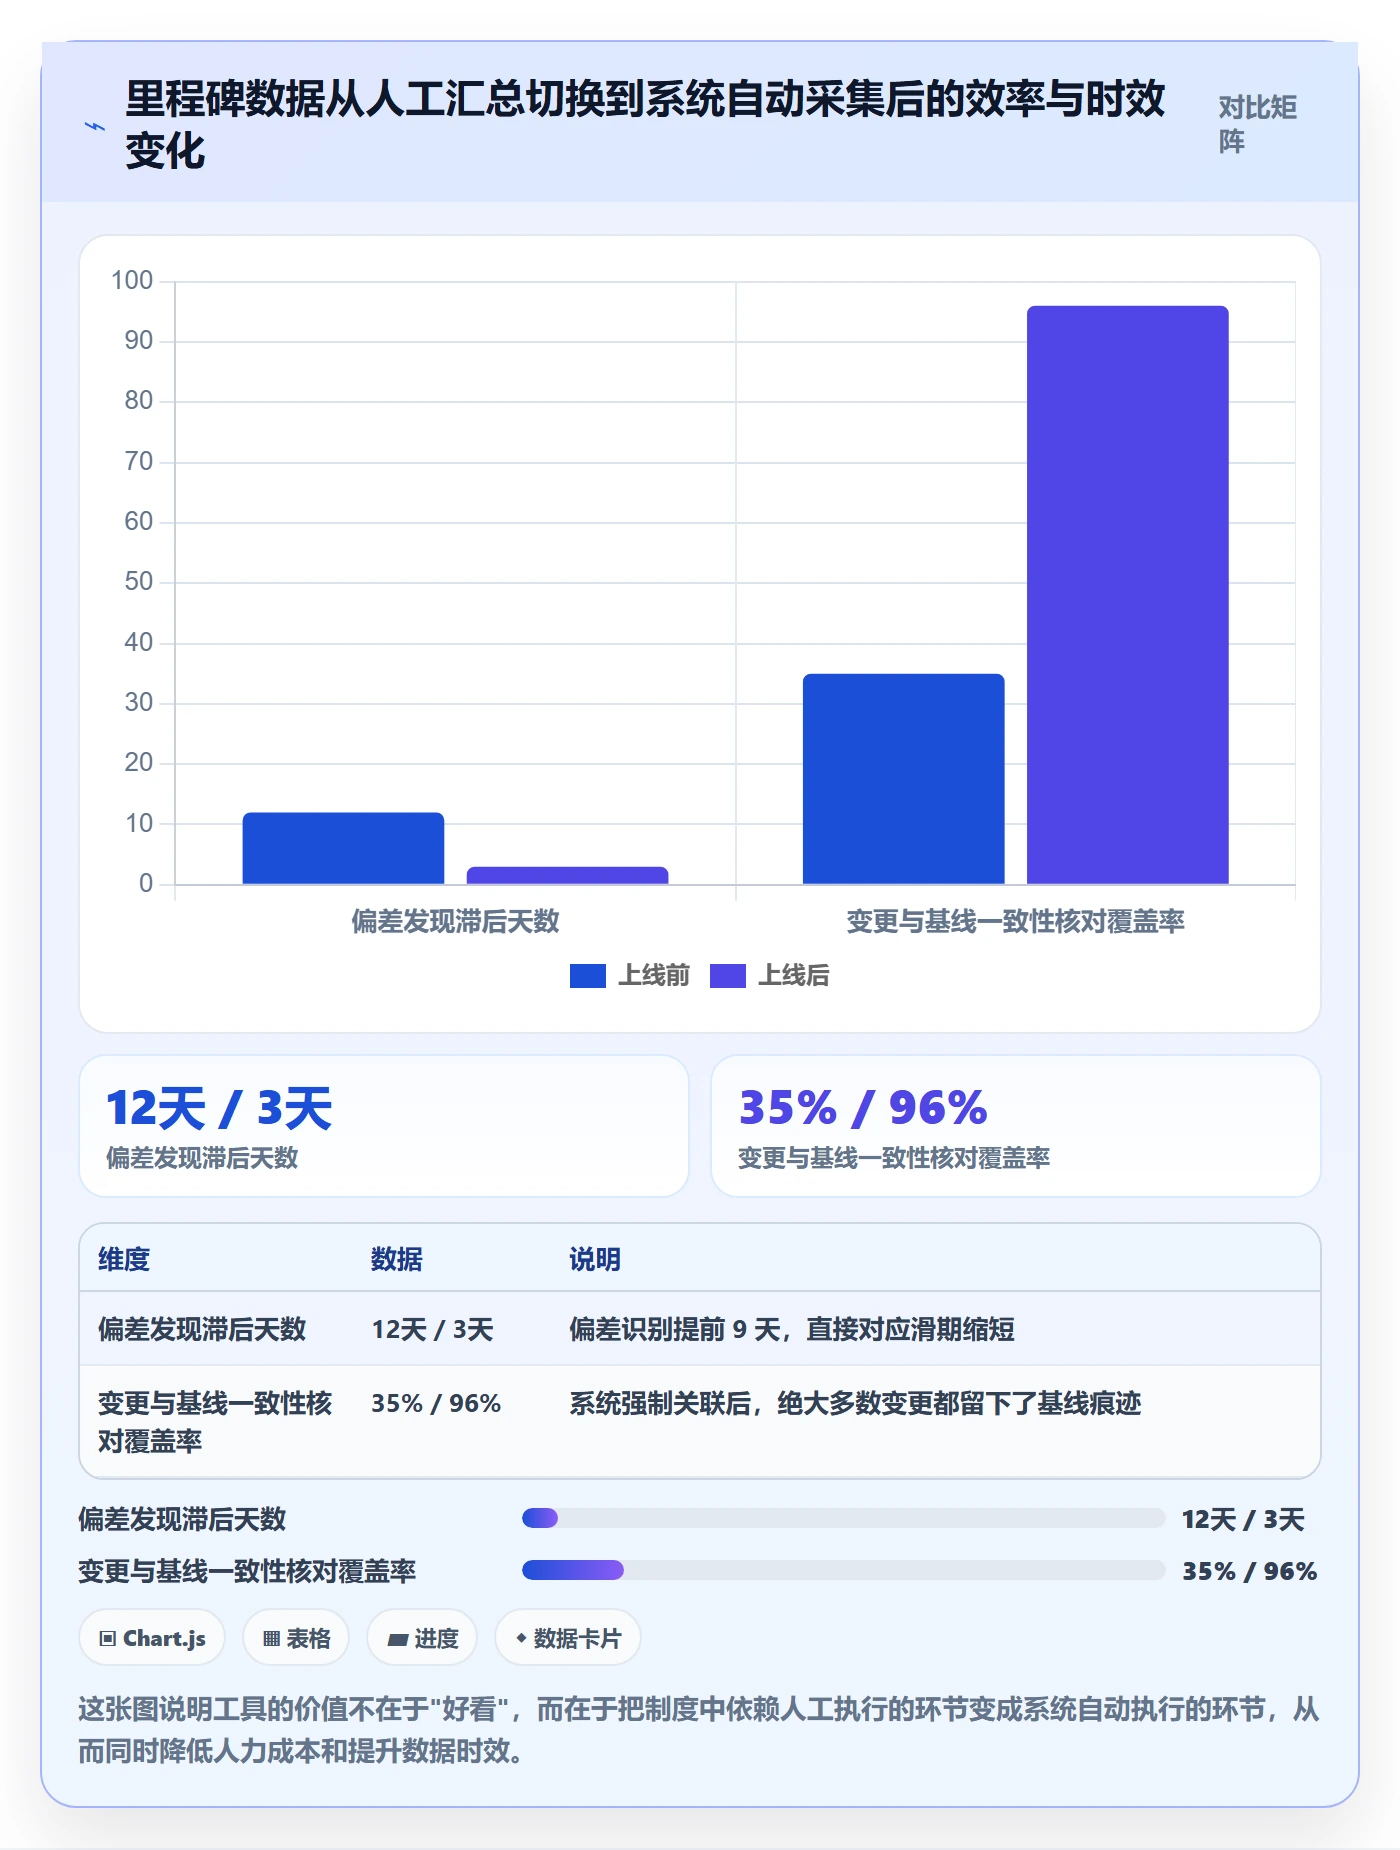Open the 12天 / 3天 stat card
Screen dimensions: 1400x1850
tap(384, 1126)
